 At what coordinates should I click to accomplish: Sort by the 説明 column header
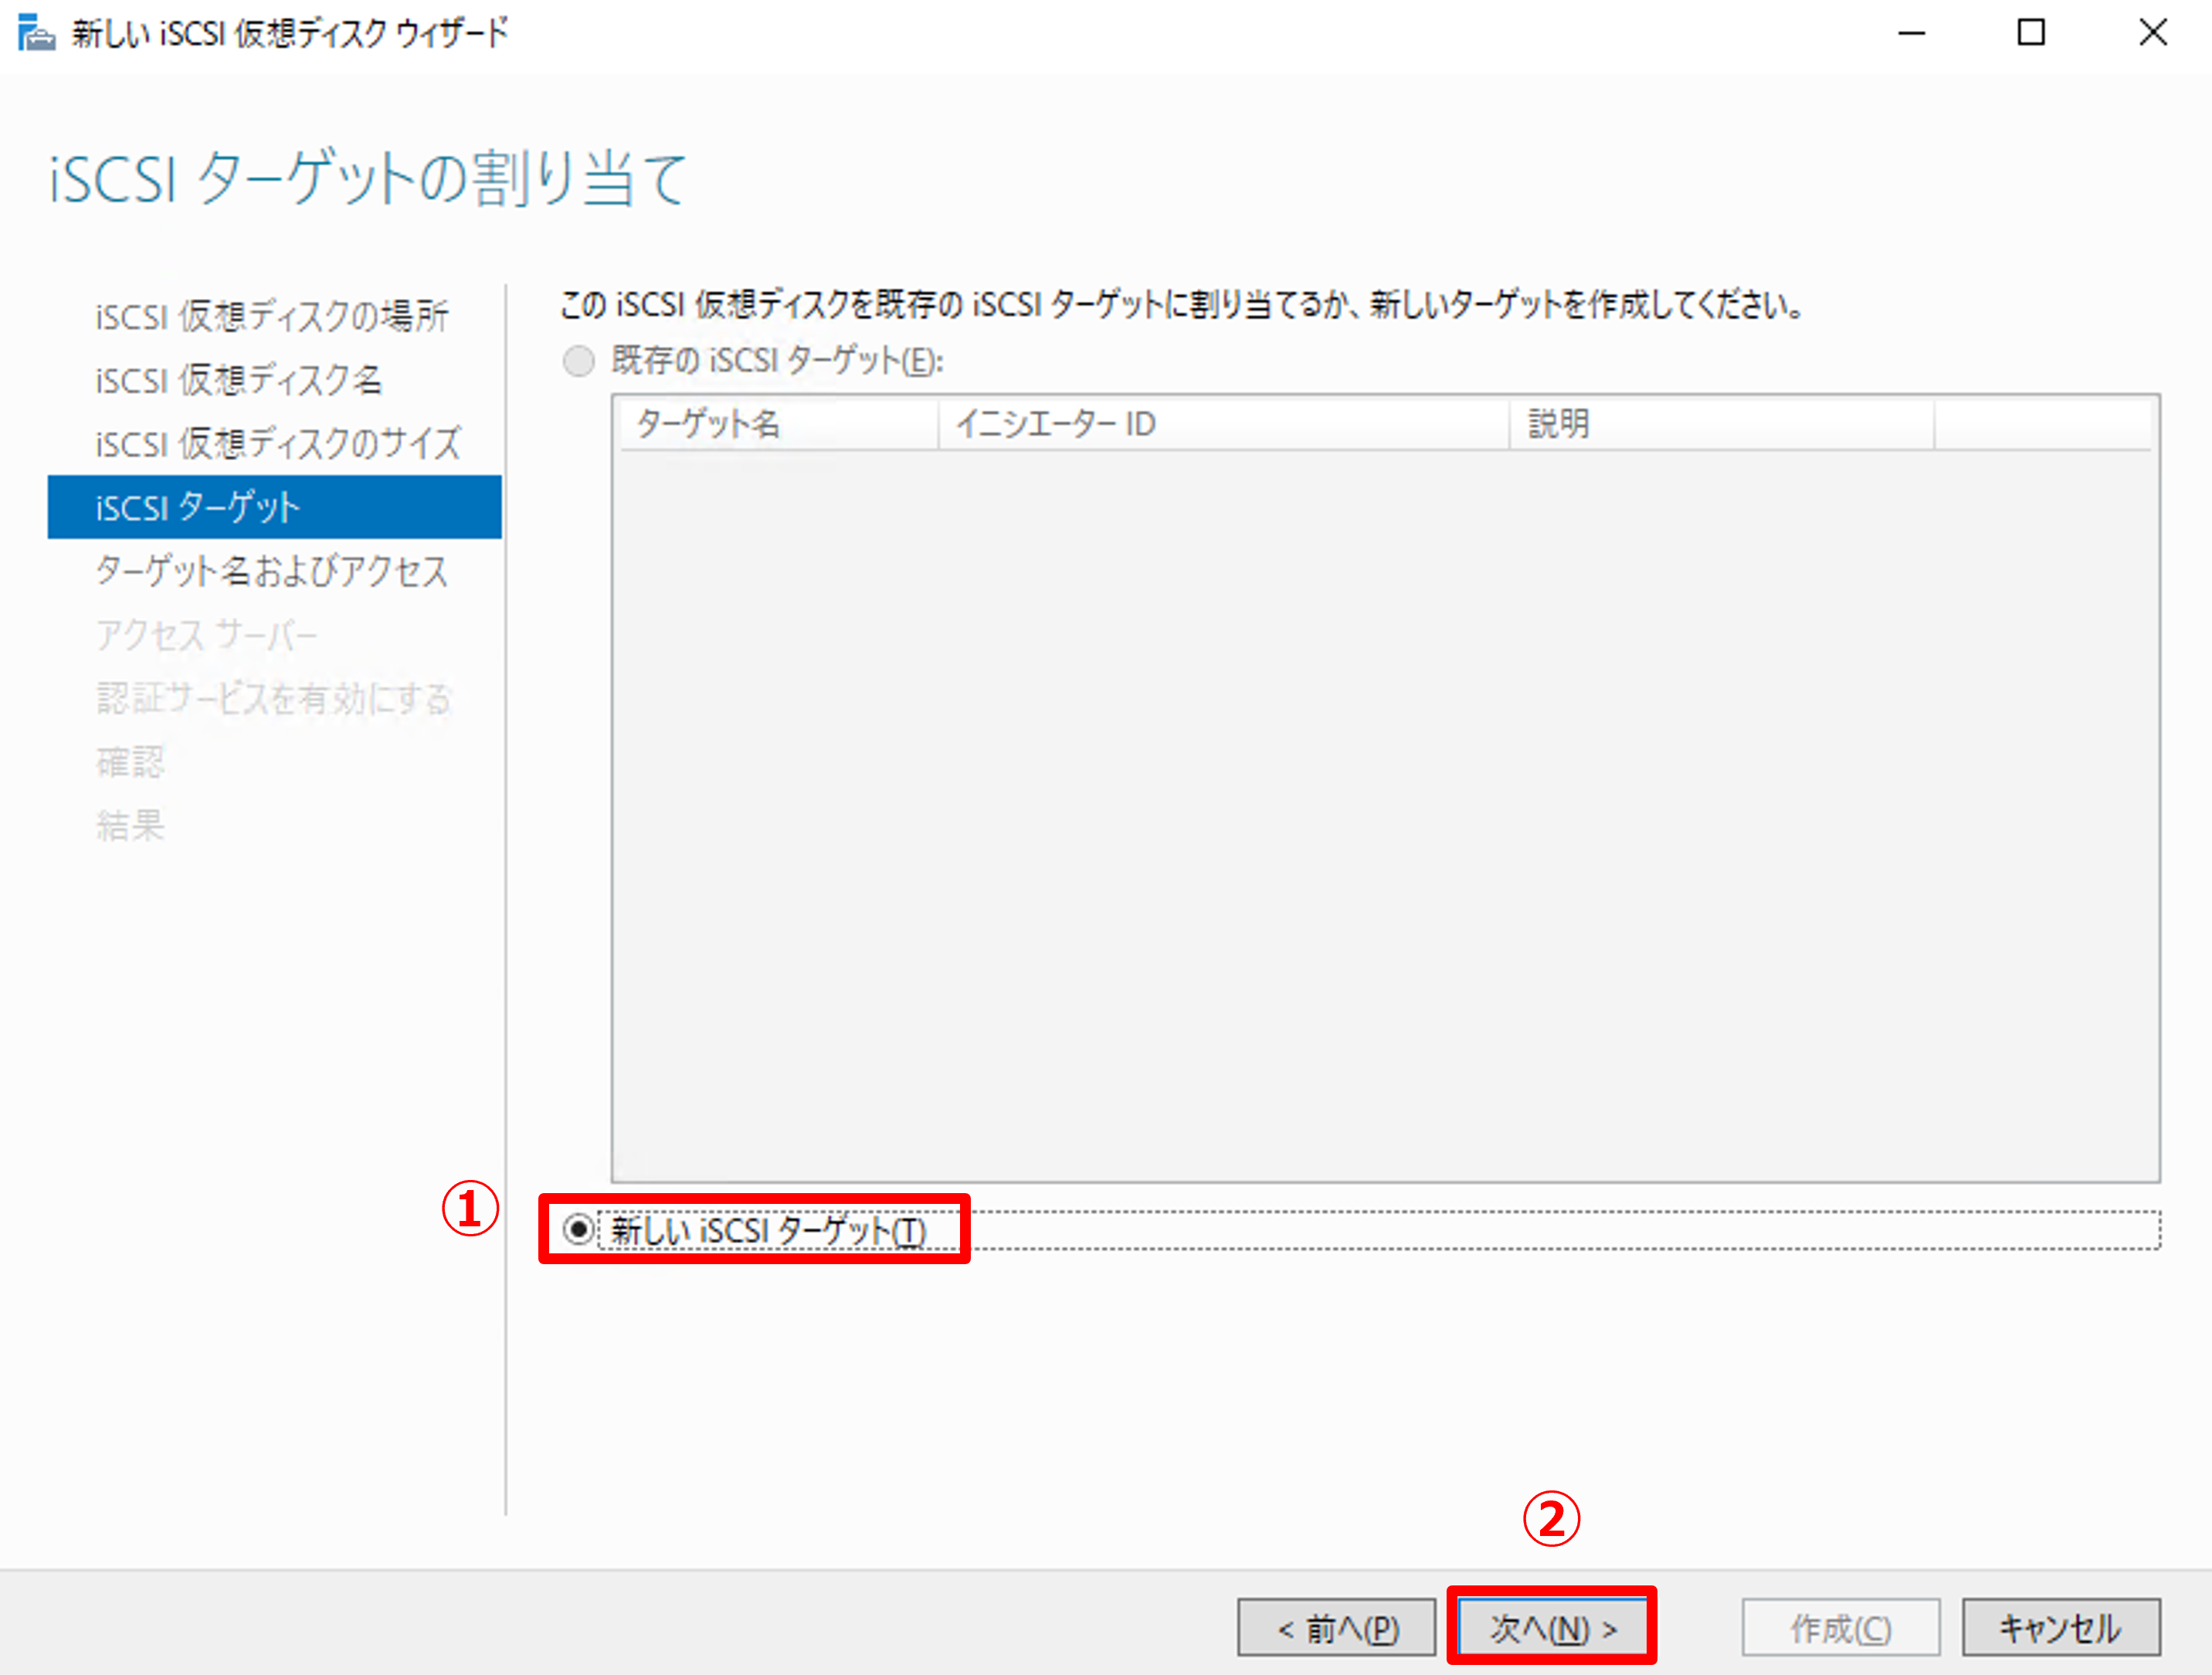point(1722,424)
